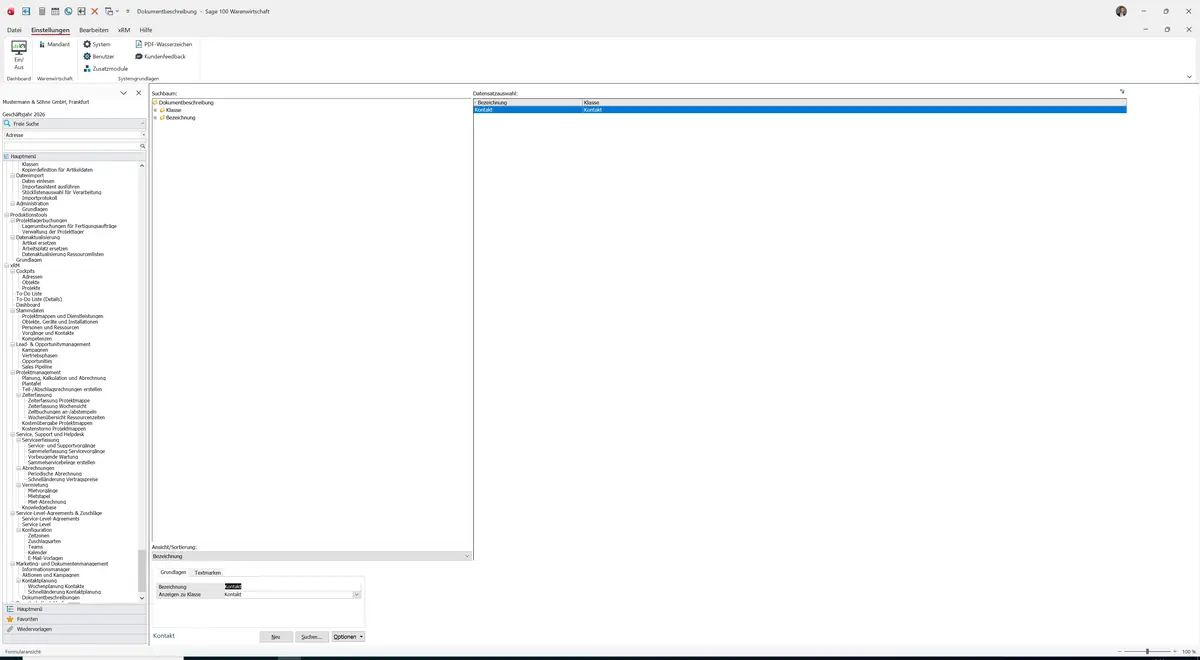Viewport: 1200px width, 660px height.
Task: Click the dark panel-toggle arrow icon in title bar
Action: [x=81, y=11]
